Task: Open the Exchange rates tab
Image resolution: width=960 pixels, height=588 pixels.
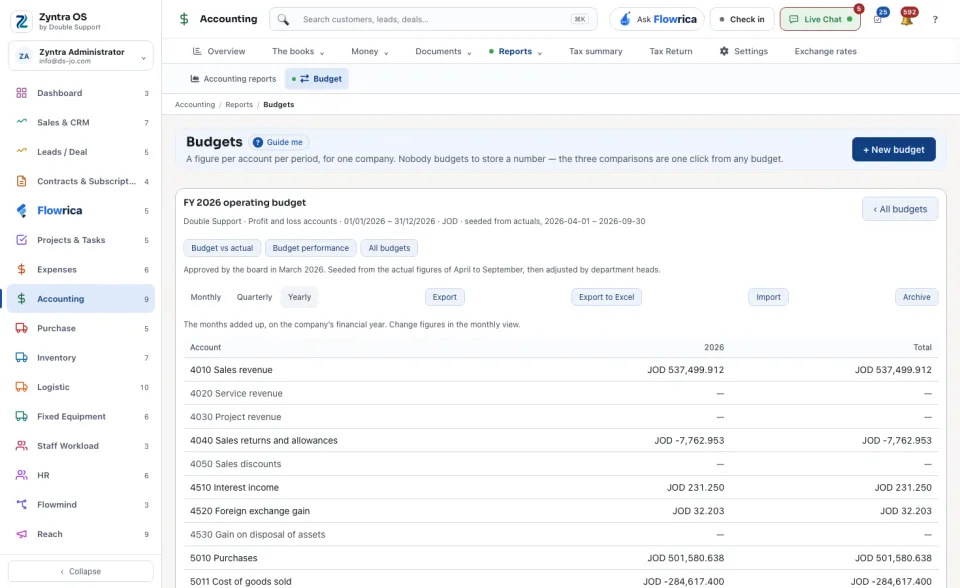Action: (x=825, y=51)
